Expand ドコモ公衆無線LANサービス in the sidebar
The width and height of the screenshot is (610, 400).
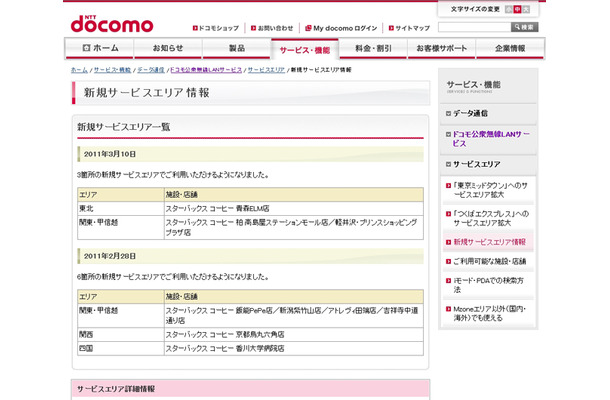493,138
